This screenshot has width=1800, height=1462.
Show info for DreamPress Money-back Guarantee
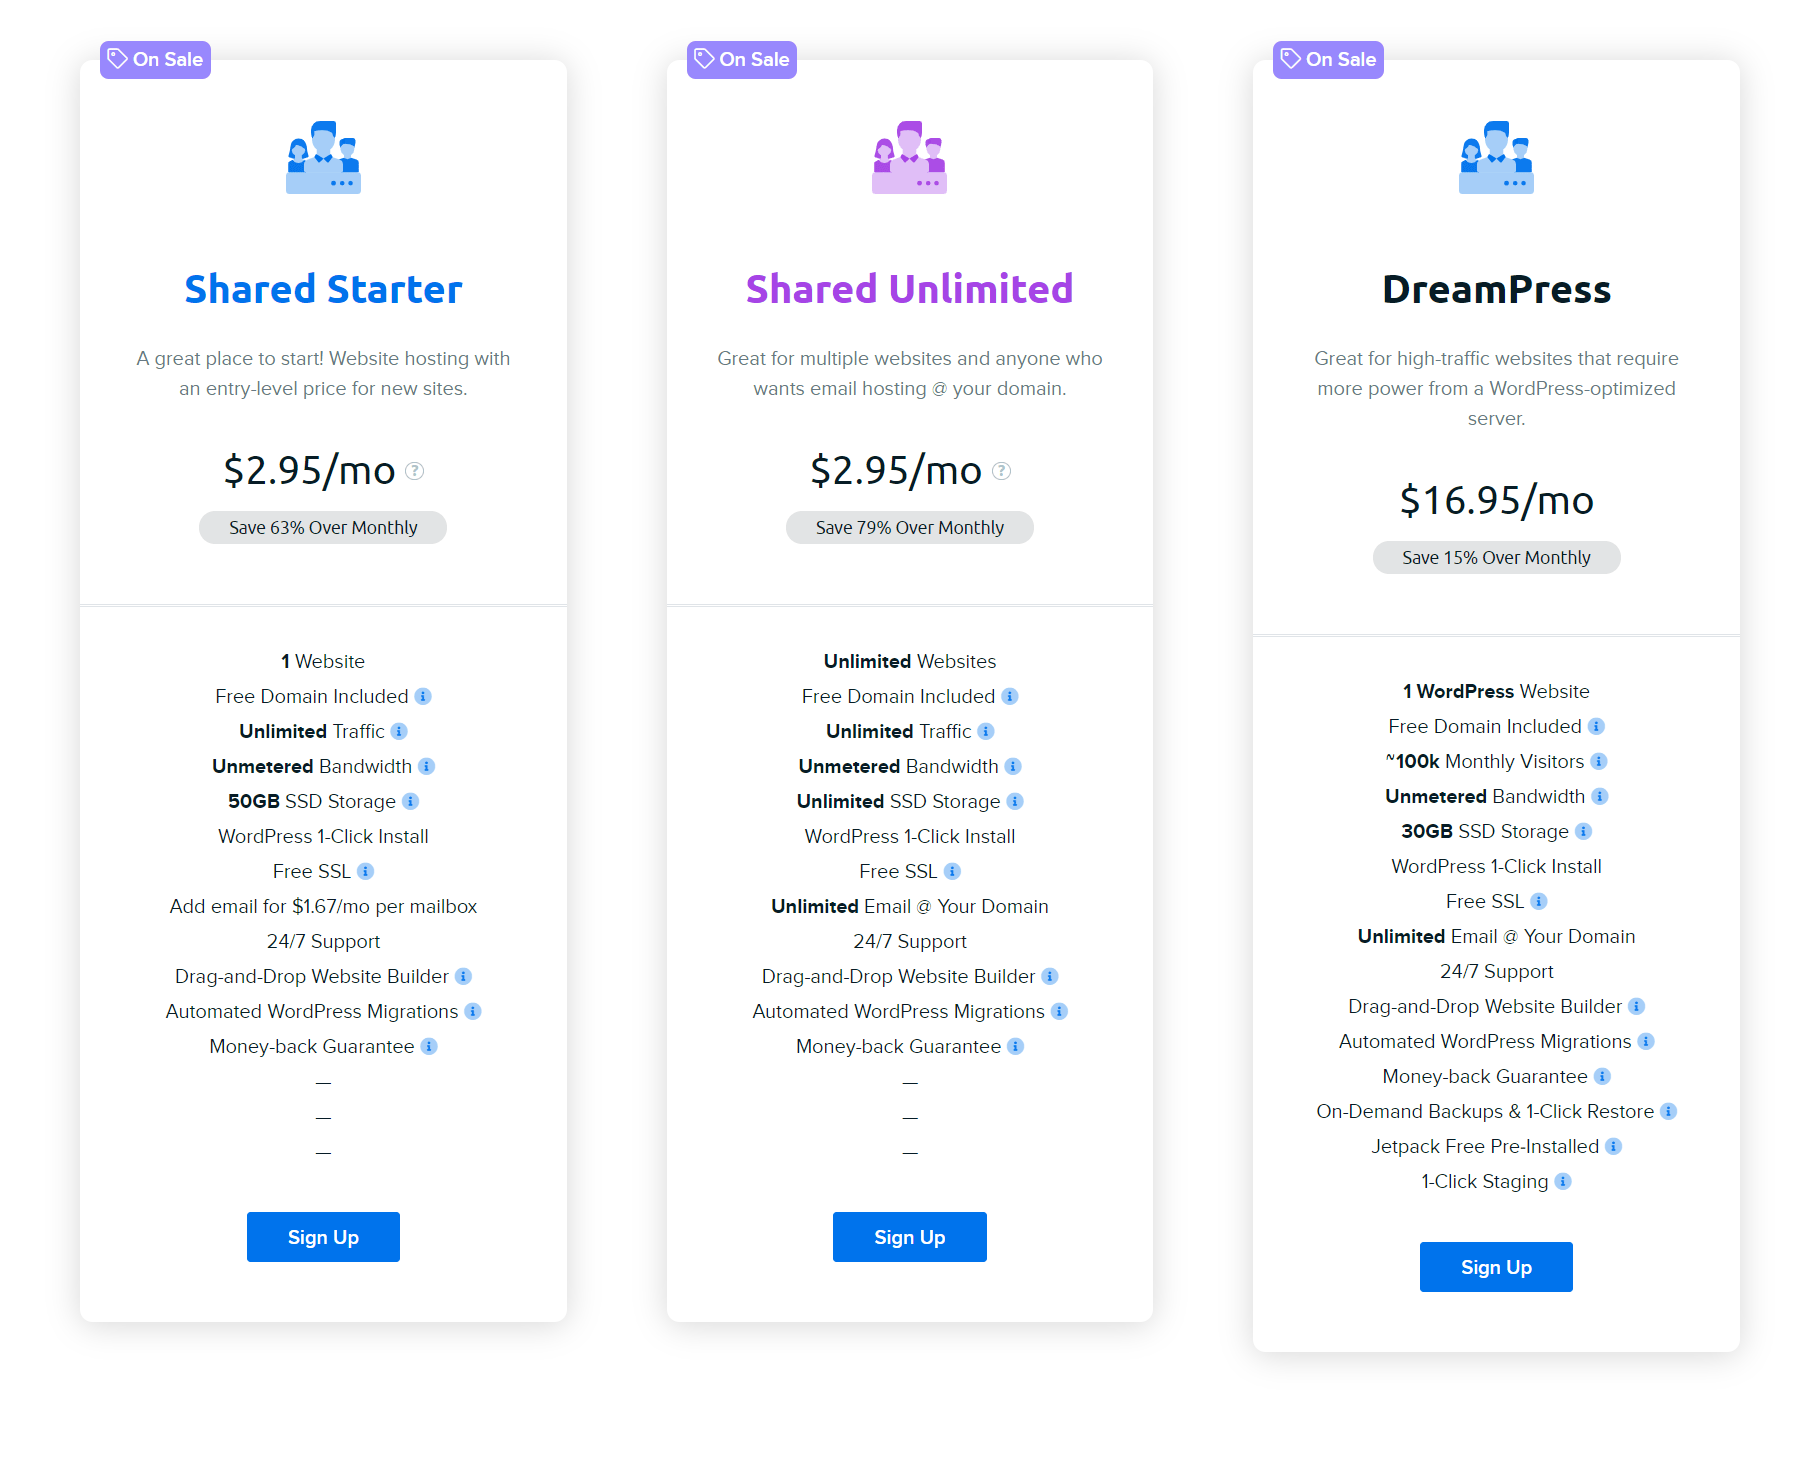[1603, 1076]
